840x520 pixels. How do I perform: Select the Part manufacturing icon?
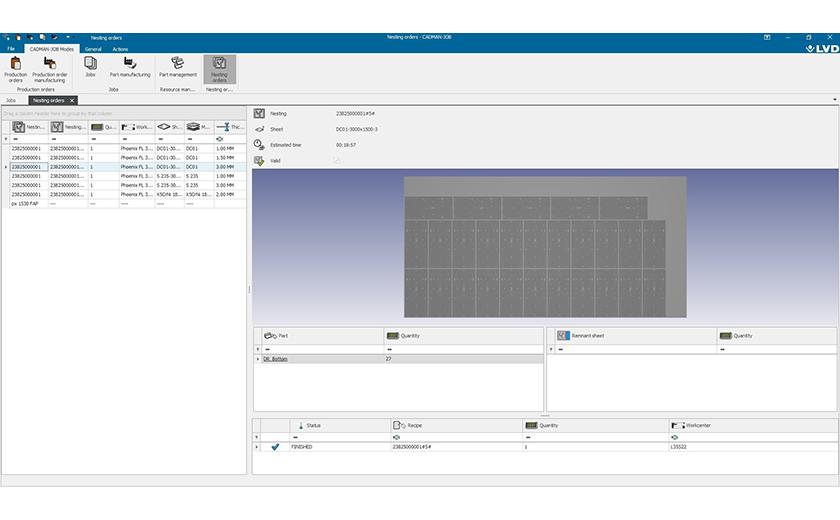(129, 66)
